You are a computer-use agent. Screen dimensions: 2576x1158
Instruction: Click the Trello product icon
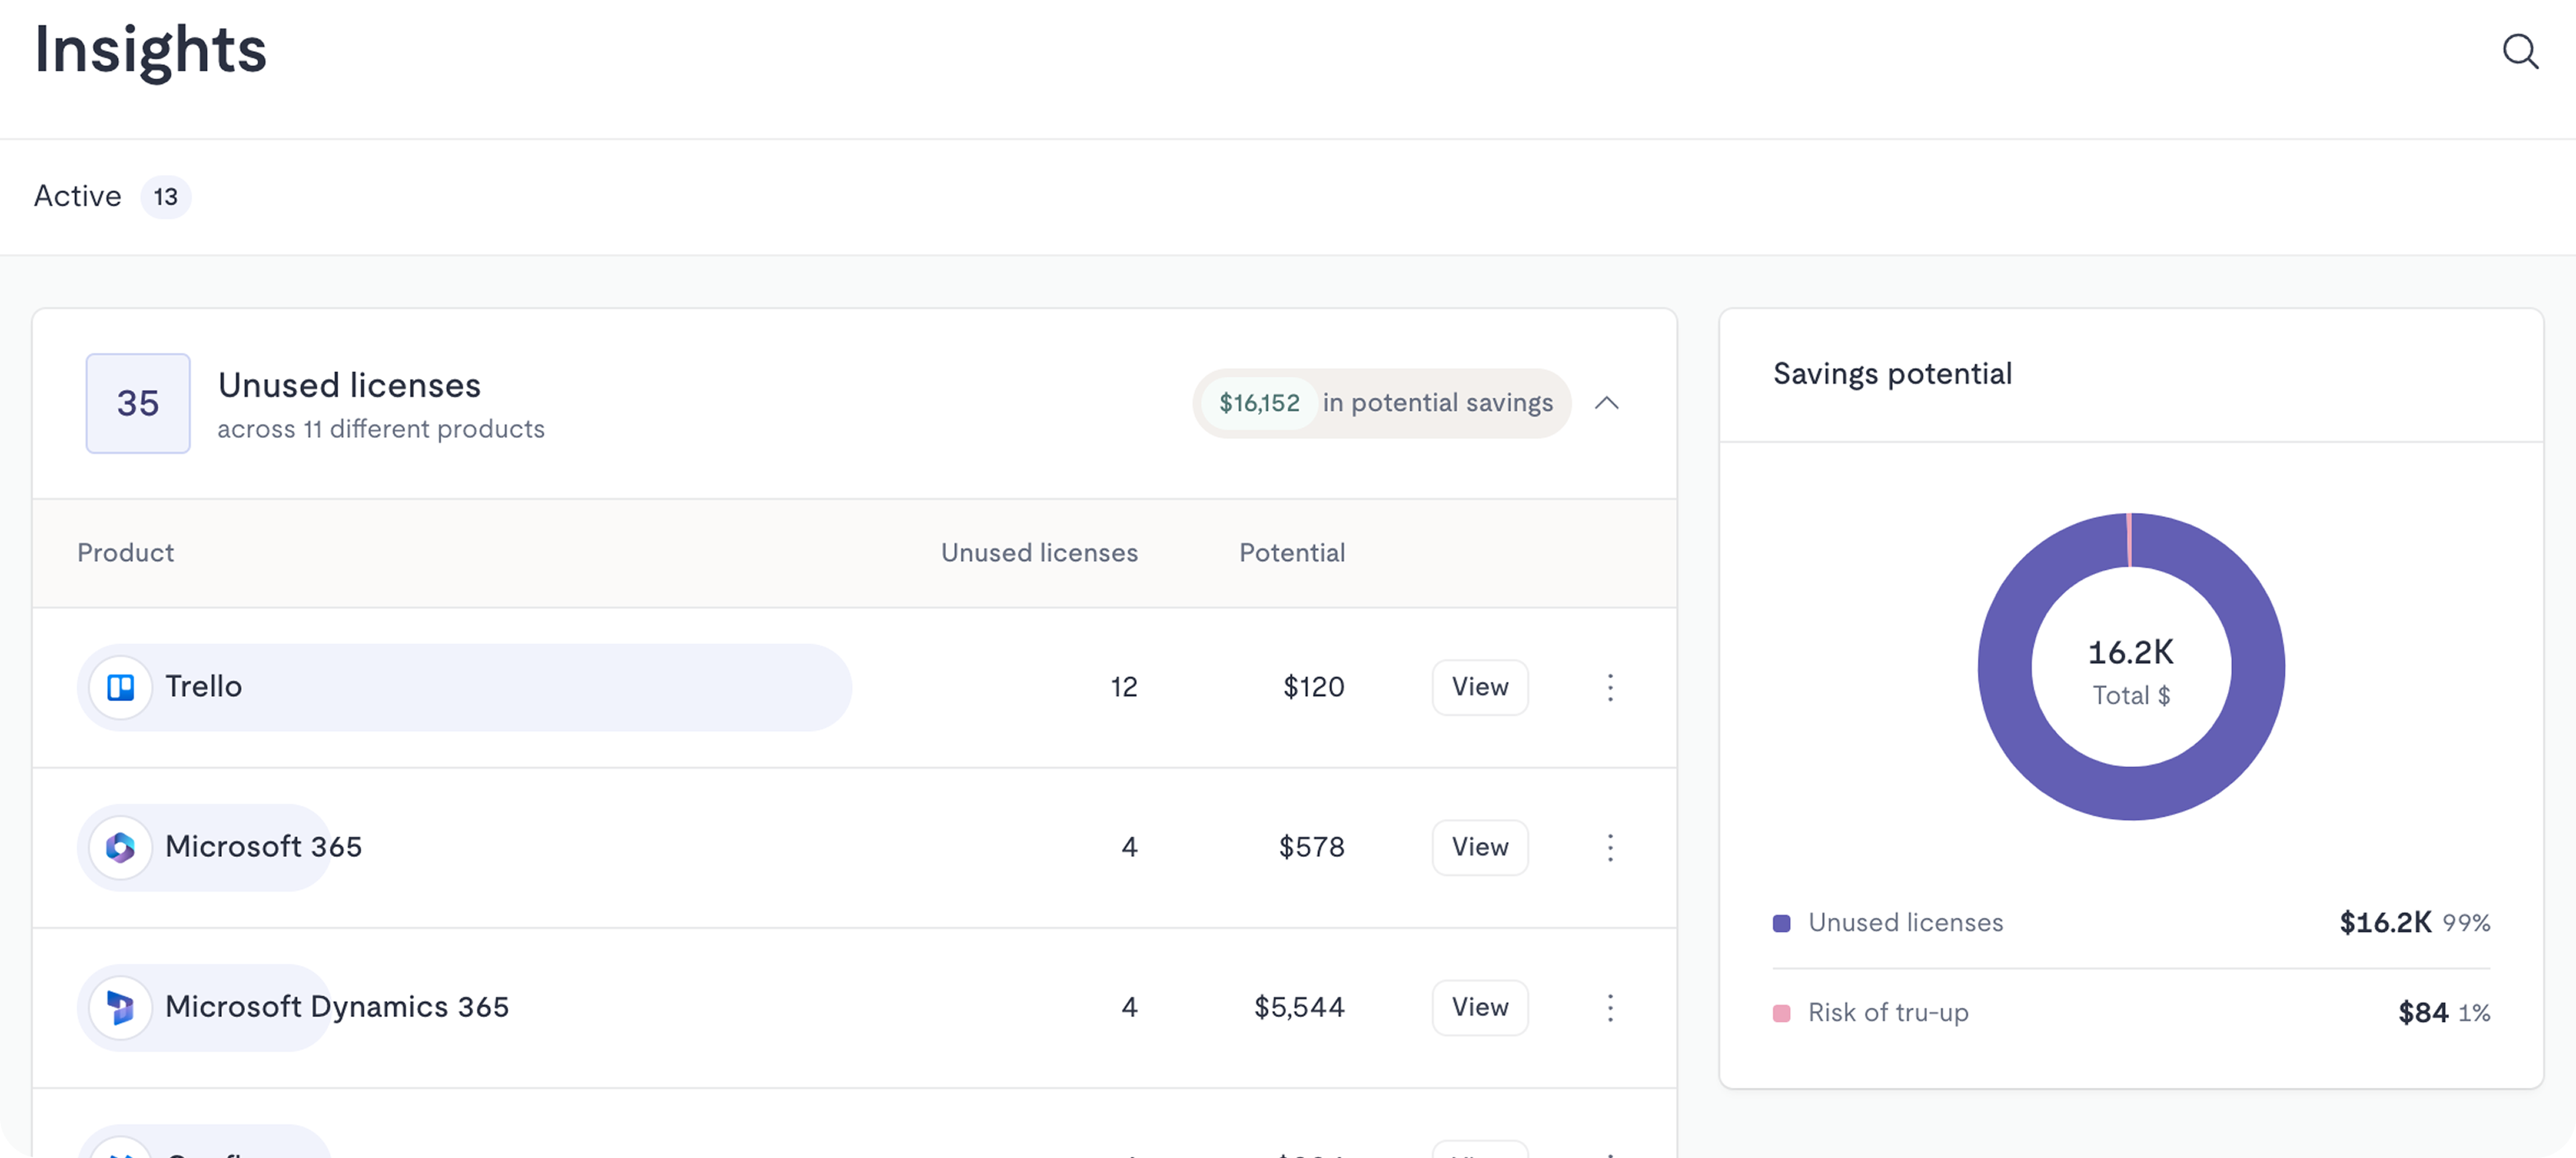click(x=121, y=688)
